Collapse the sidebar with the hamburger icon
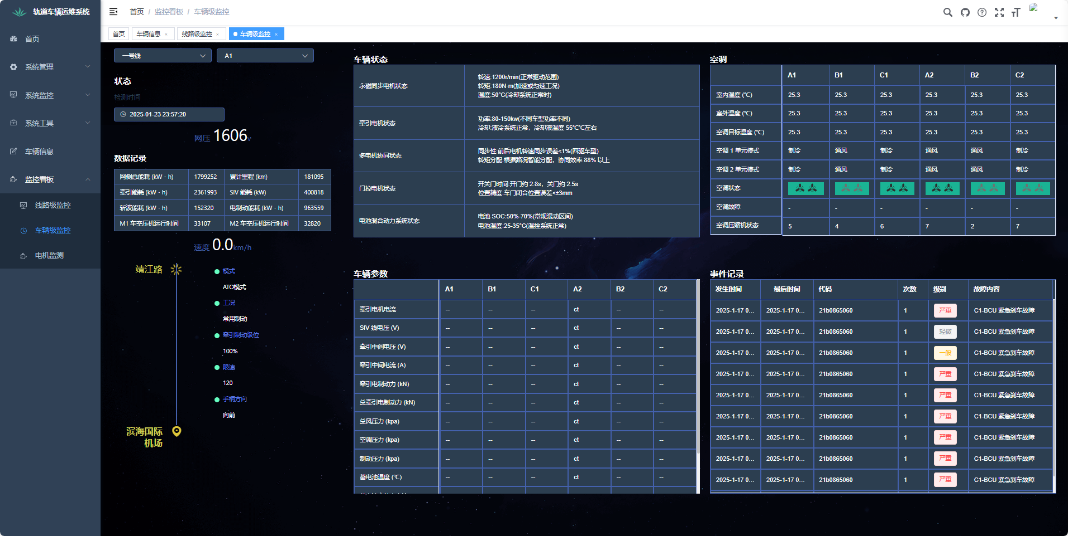Viewport: 1068px width, 536px height. 113,11
